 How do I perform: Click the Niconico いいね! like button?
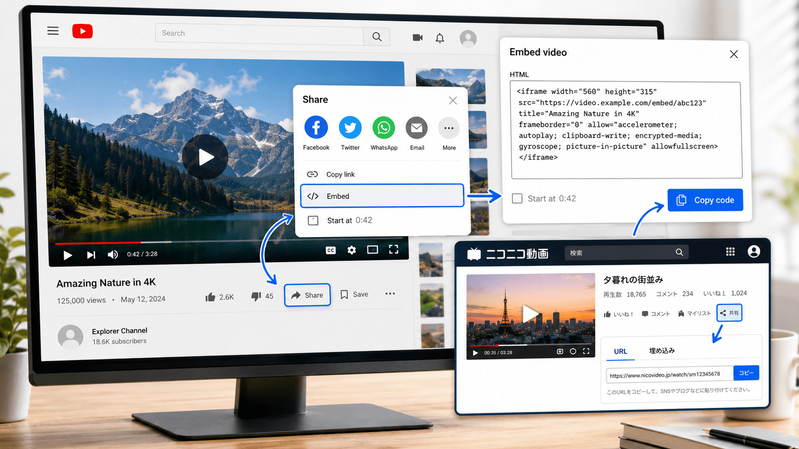[x=618, y=314]
